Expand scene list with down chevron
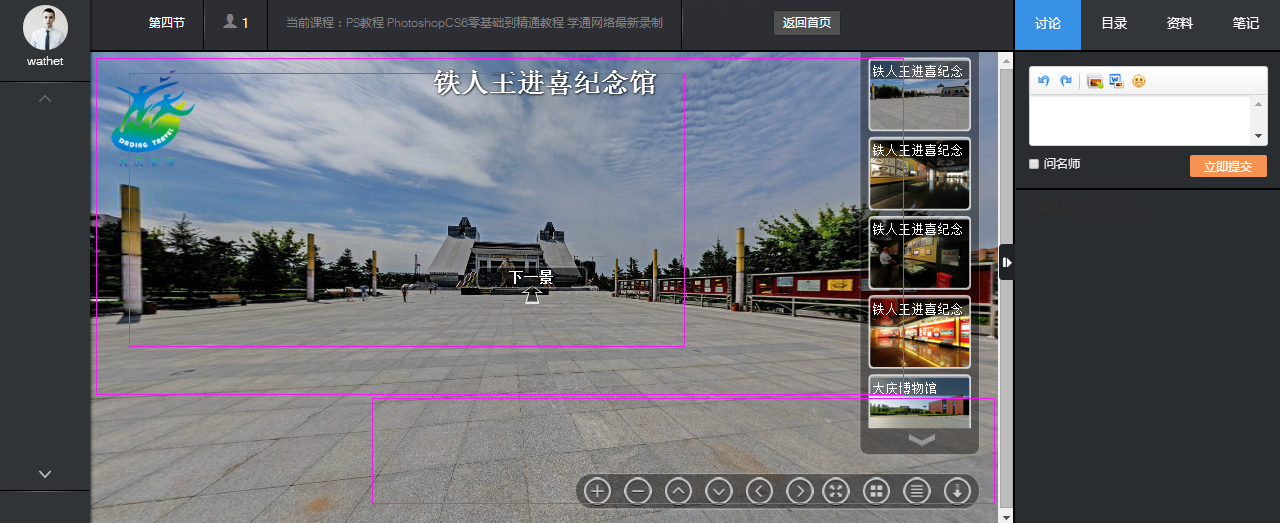1280x523 pixels. pos(921,439)
